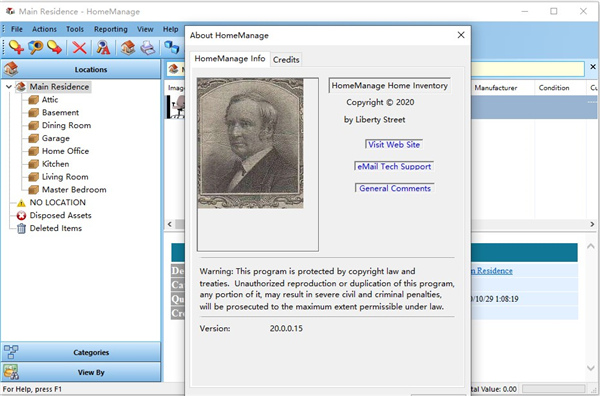This screenshot has height=396, width=600.
Task: Switch to the Credits tab
Action: [x=286, y=60]
